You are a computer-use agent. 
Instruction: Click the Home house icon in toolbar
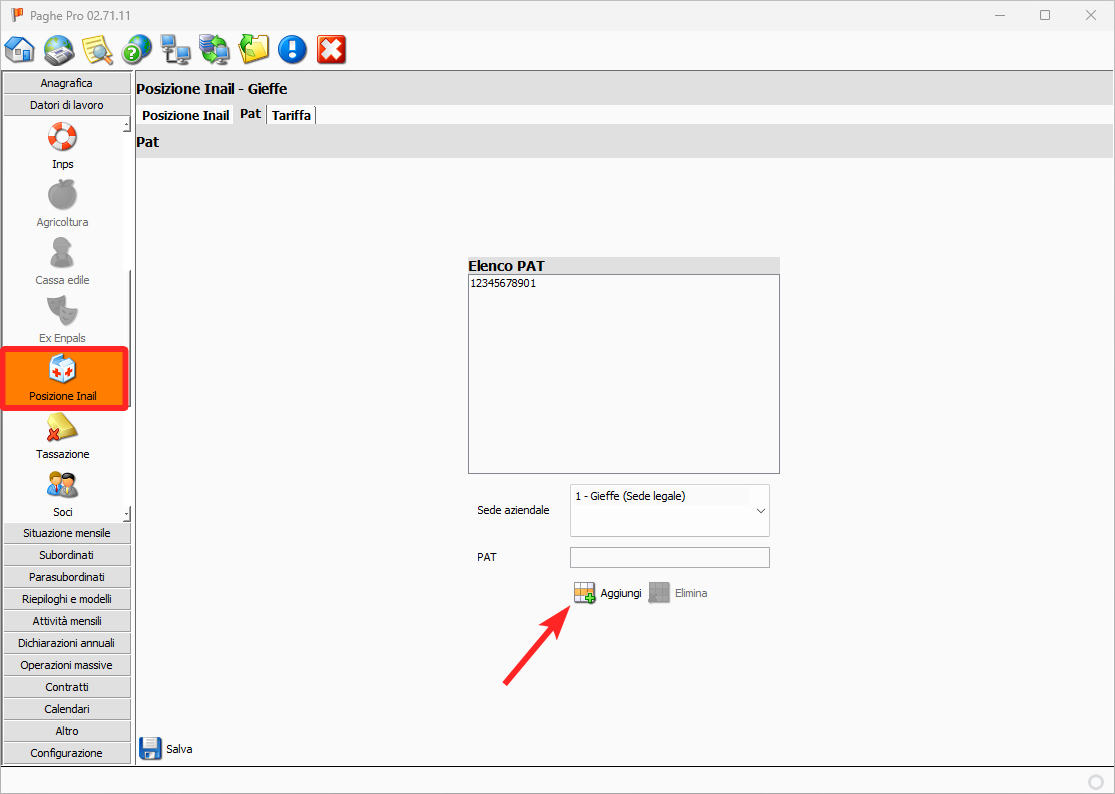(x=20, y=49)
